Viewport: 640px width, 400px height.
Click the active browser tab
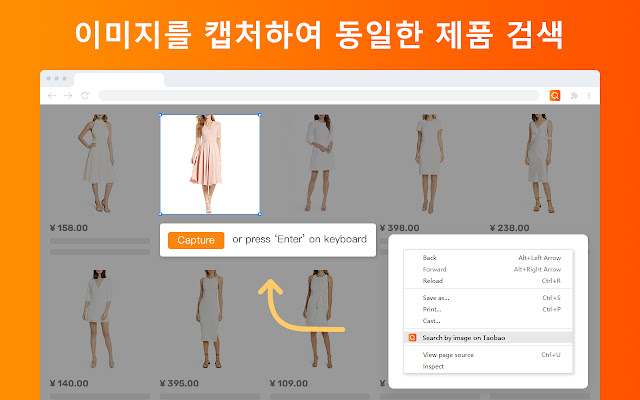119,79
